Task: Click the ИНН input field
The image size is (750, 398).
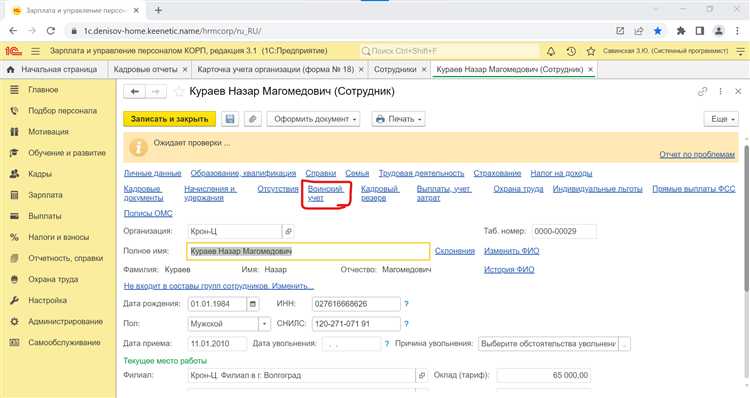Action: (356, 304)
